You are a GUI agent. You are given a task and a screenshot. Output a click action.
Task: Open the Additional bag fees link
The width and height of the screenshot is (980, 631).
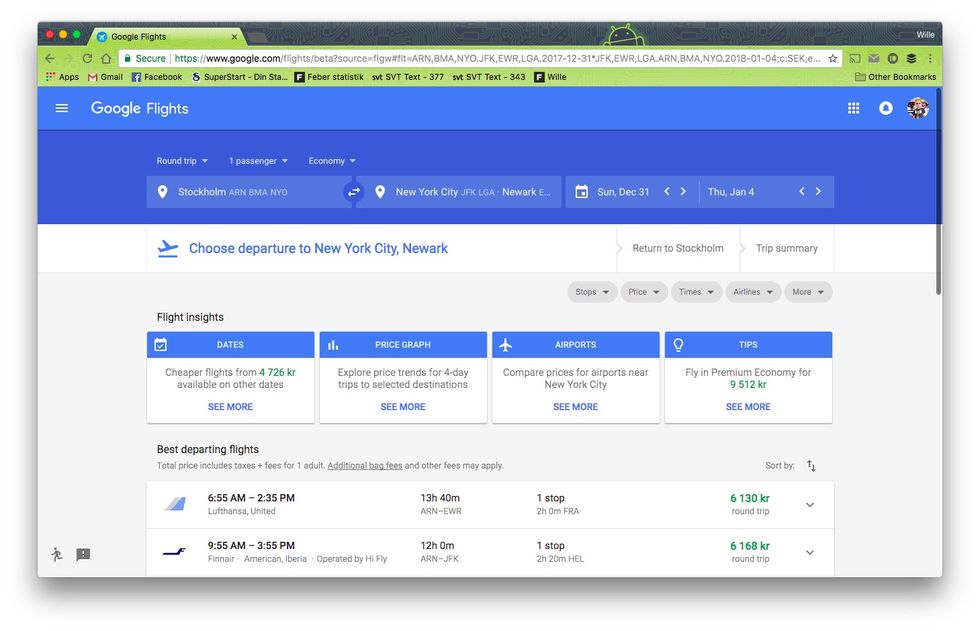coord(365,466)
